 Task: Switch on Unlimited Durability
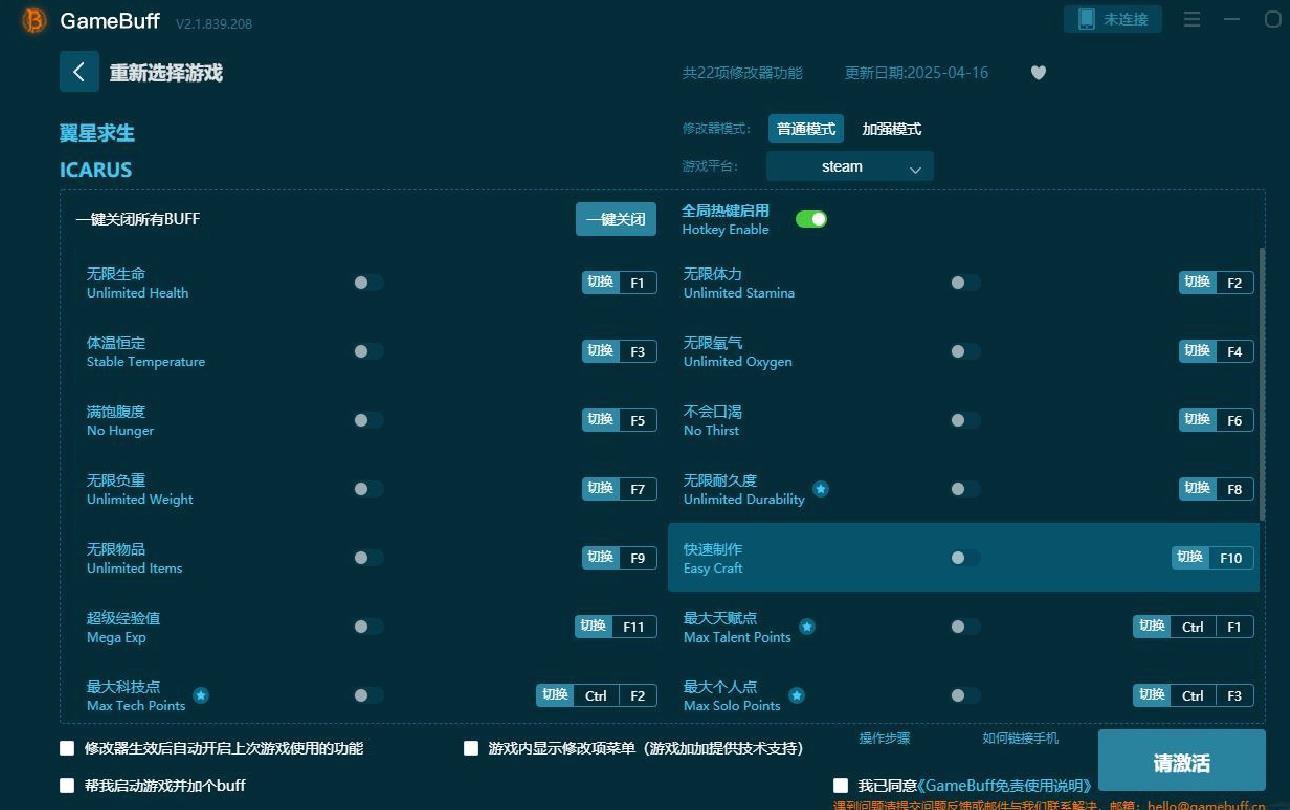pyautogui.click(x=965, y=489)
